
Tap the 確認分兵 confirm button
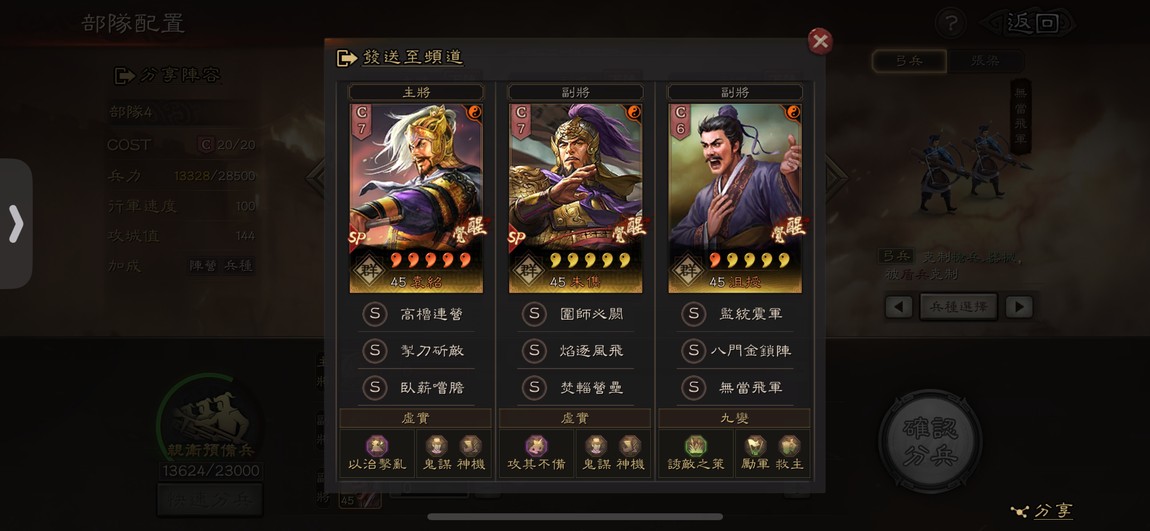coord(931,441)
